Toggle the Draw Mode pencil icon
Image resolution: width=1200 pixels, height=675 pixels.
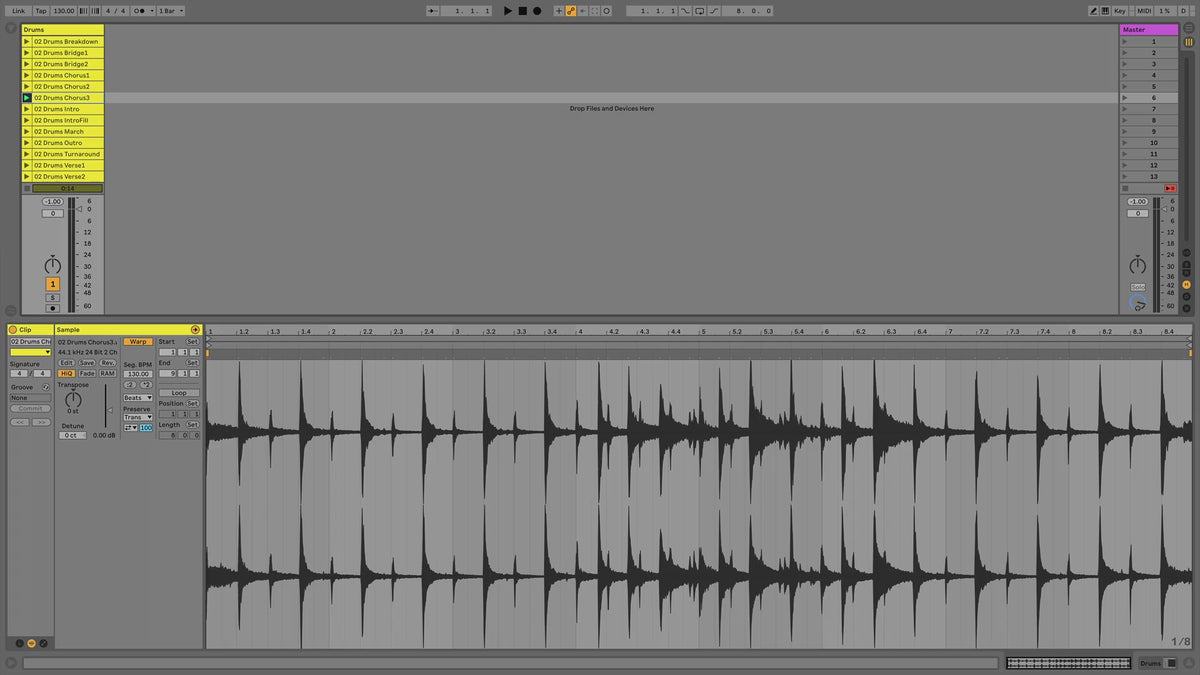pyautogui.click(x=1093, y=11)
